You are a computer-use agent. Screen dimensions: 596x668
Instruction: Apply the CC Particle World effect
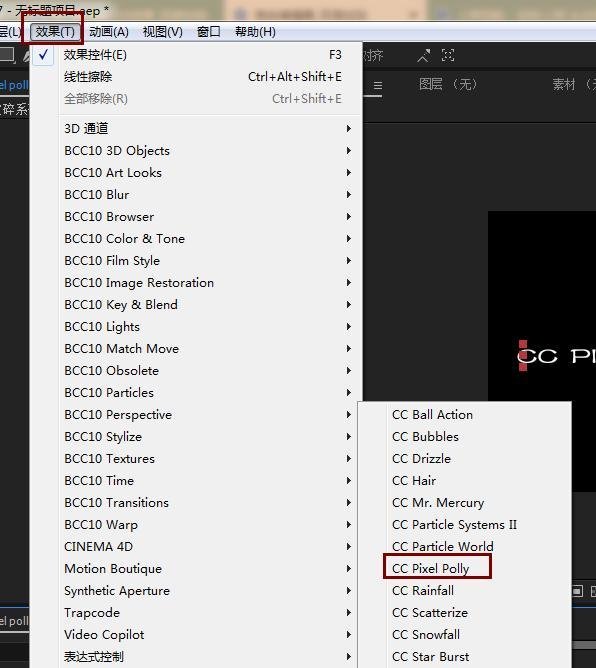[x=464, y=547]
